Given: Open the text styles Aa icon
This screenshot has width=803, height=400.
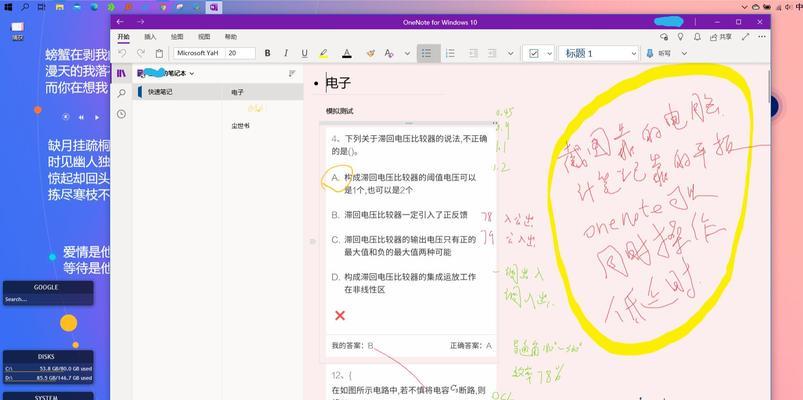Looking at the screenshot, I should click(389, 53).
